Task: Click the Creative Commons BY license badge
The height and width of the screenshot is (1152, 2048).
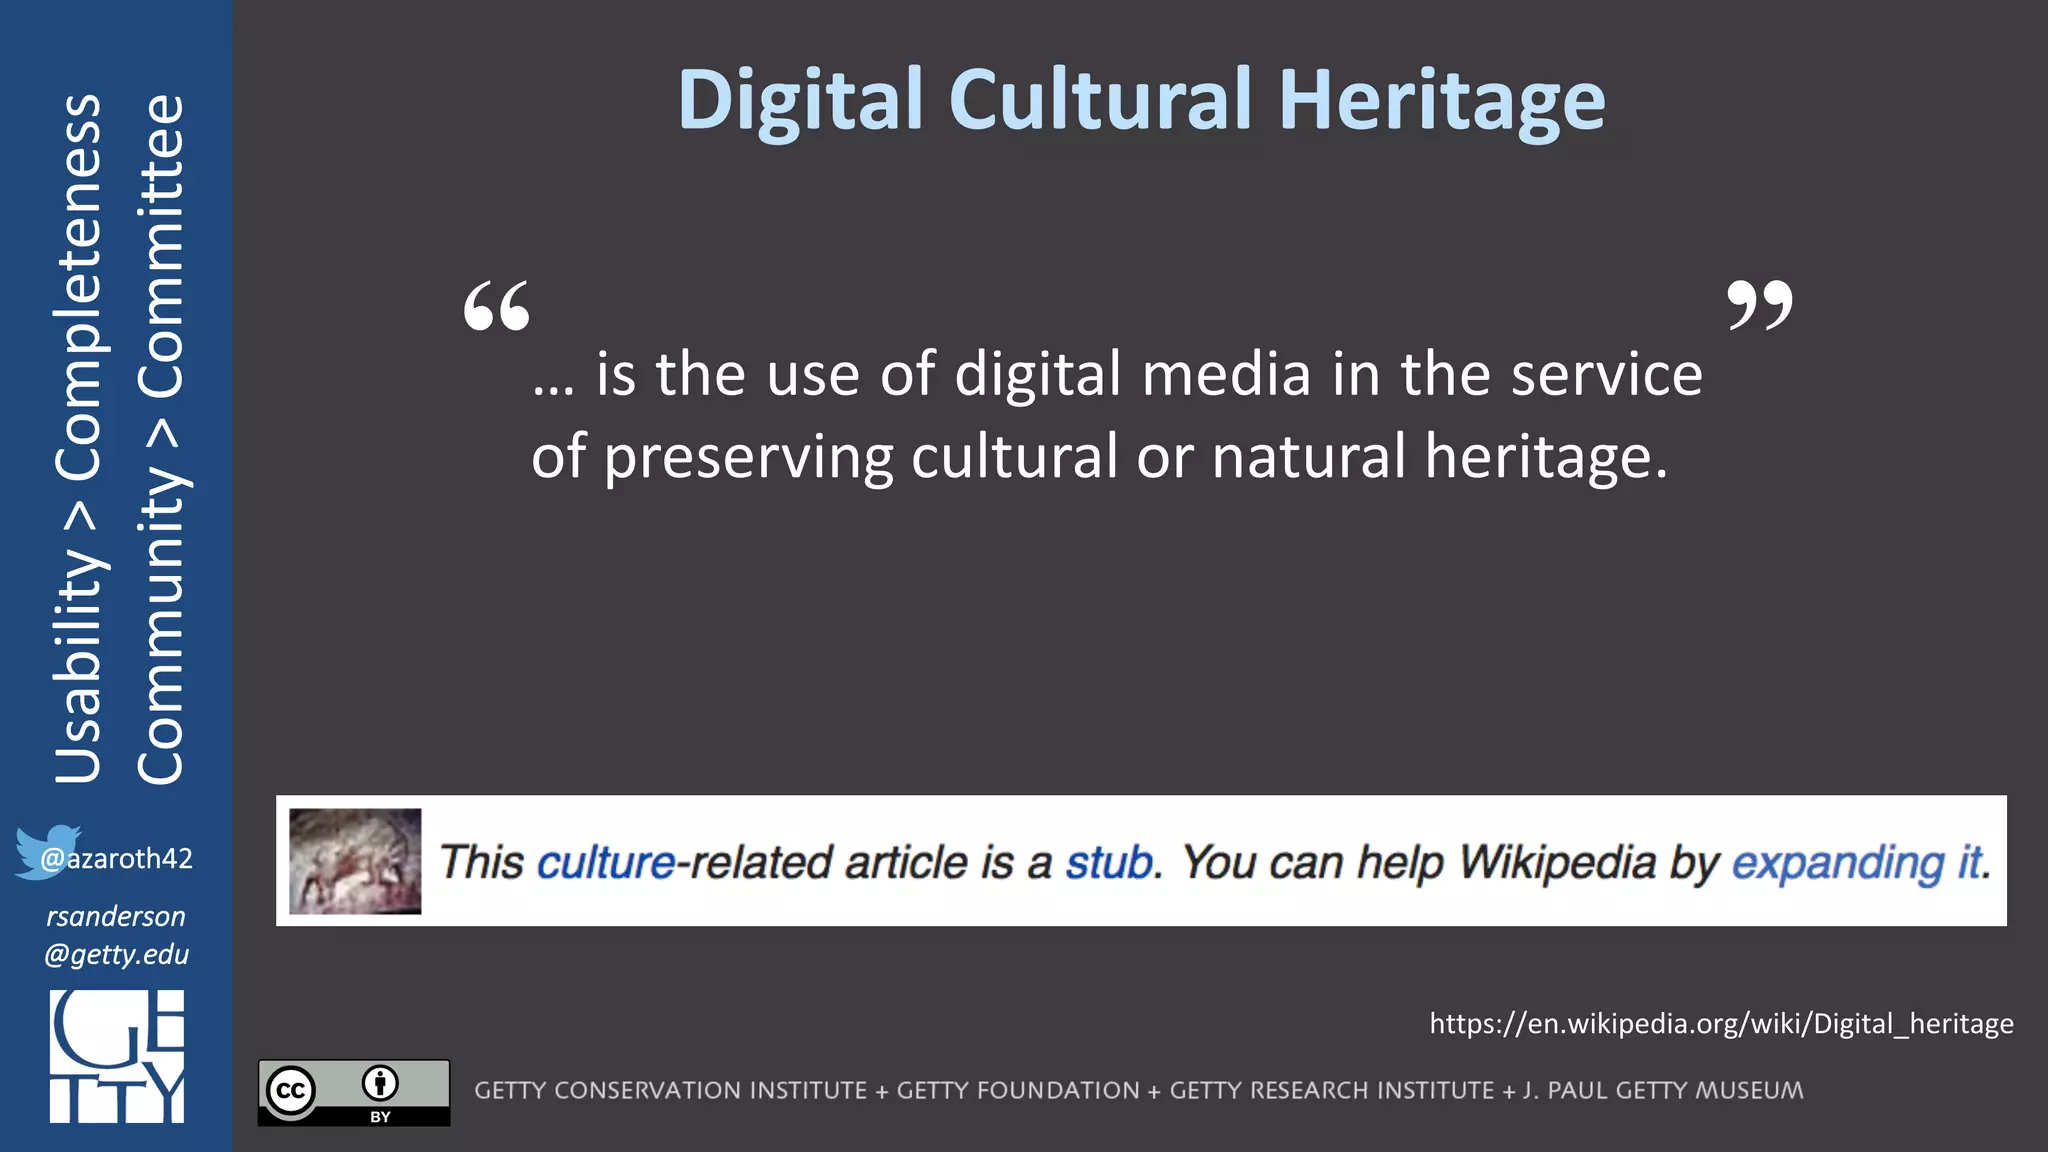Action: (x=354, y=1092)
